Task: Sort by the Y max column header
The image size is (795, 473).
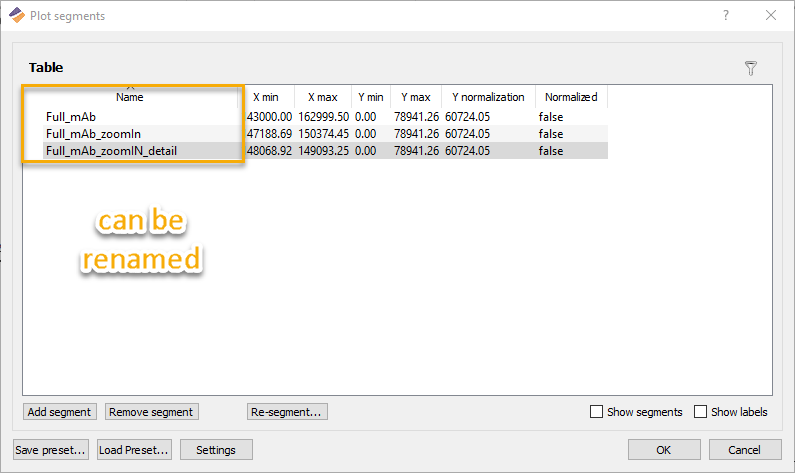Action: tap(416, 97)
